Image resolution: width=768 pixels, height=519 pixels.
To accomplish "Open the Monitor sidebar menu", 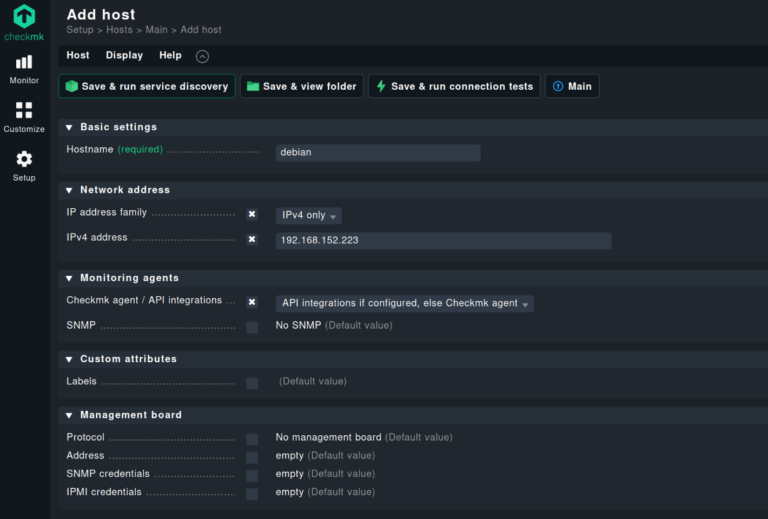I will (x=24, y=68).
